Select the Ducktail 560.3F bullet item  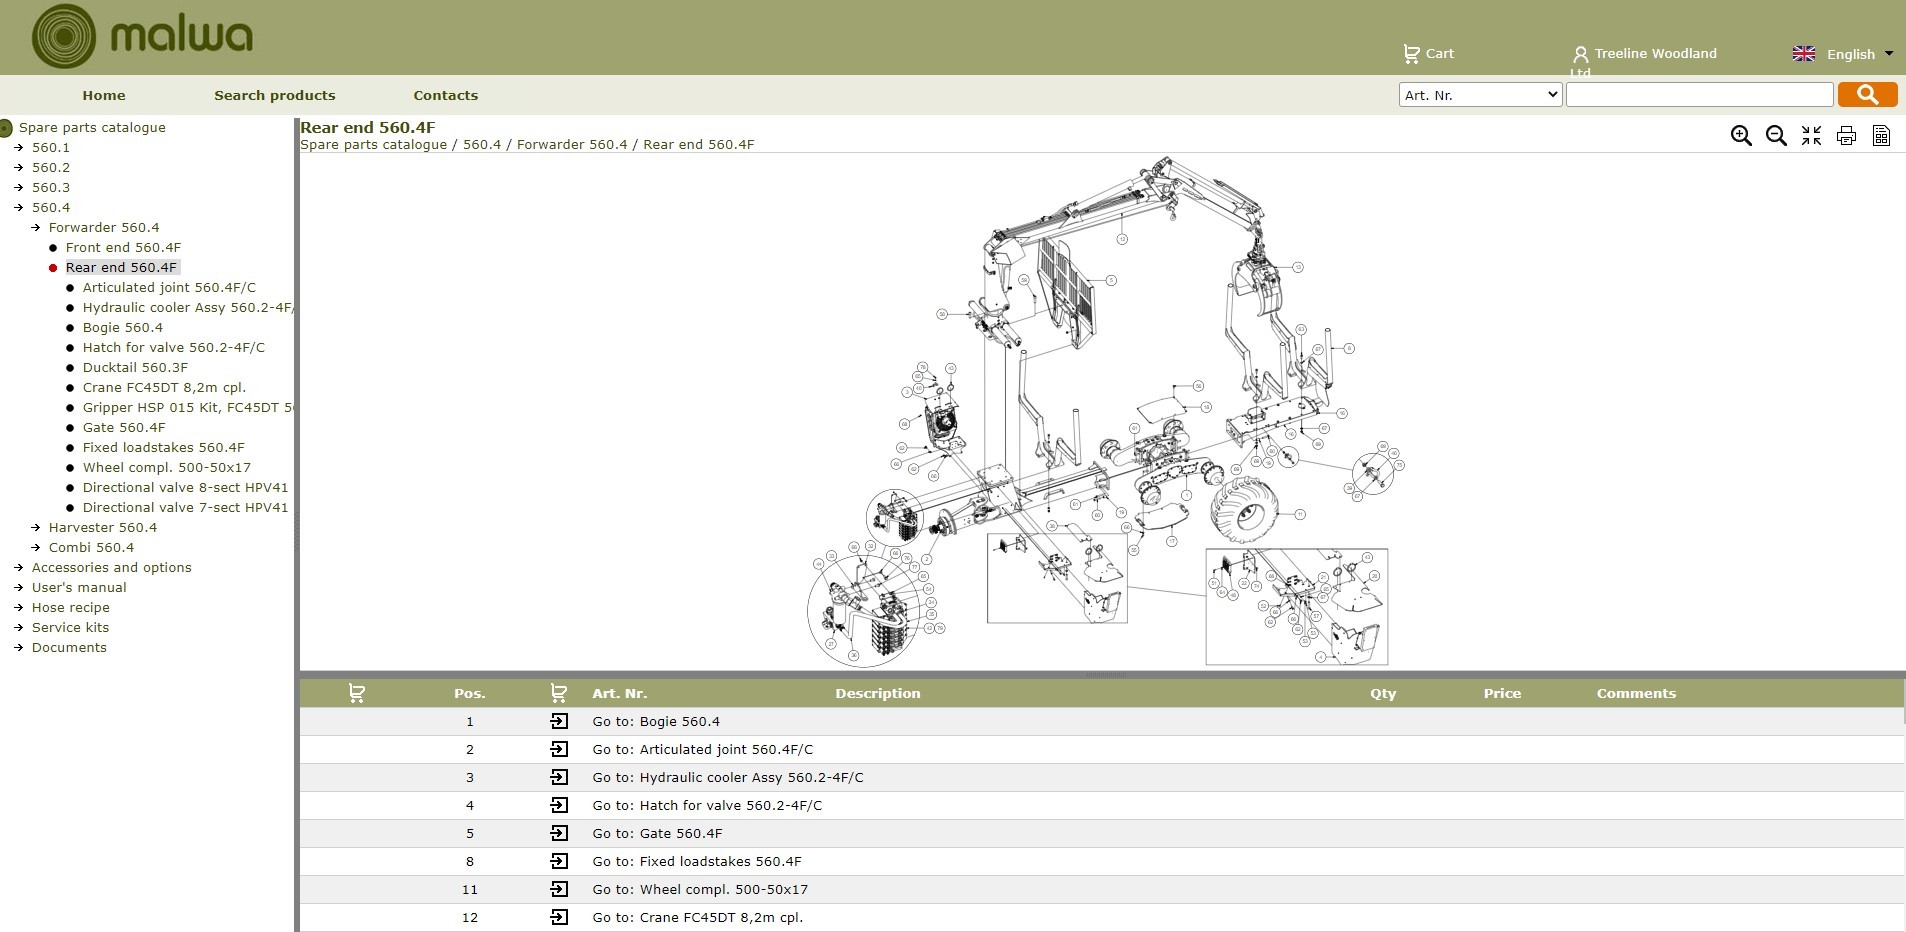pos(135,367)
